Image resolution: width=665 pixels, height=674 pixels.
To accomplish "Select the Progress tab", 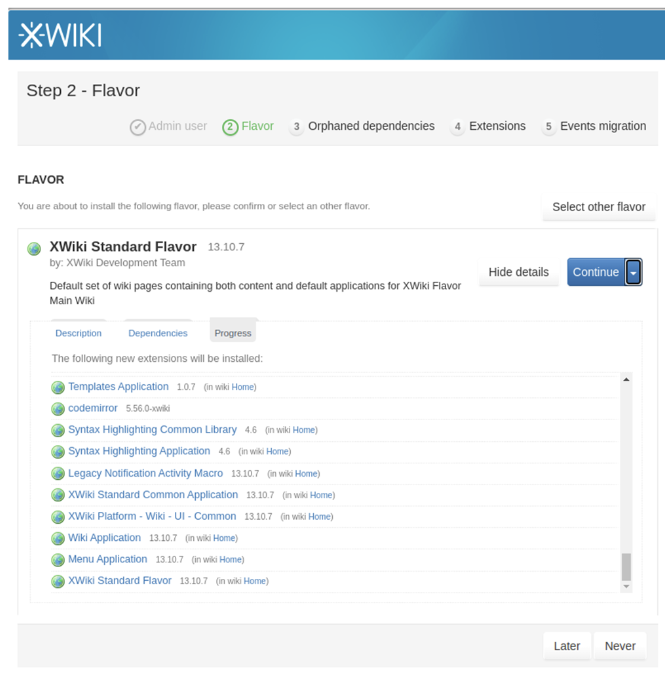I will coord(233,331).
